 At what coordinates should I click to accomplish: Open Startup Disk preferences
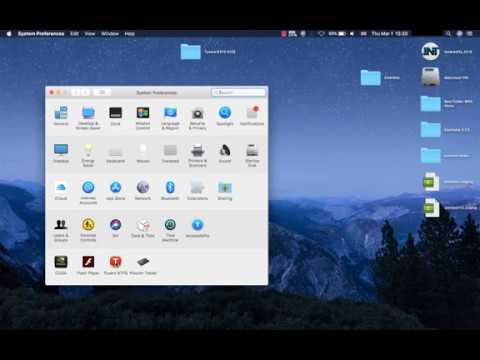pos(252,155)
